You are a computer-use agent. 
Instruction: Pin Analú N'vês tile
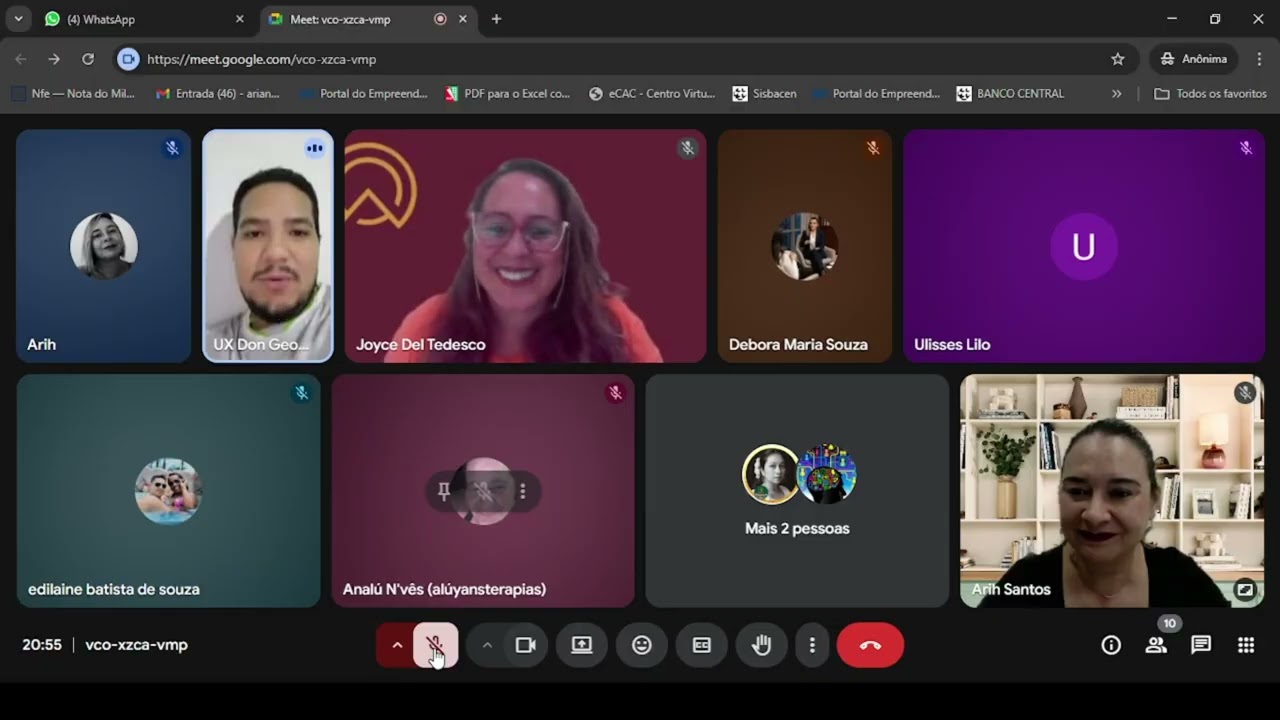click(x=444, y=491)
